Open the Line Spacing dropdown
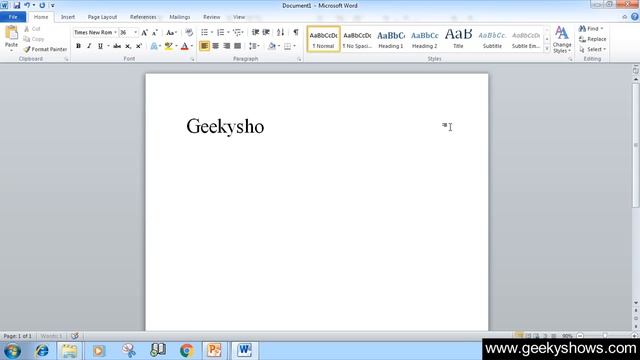 254,46
